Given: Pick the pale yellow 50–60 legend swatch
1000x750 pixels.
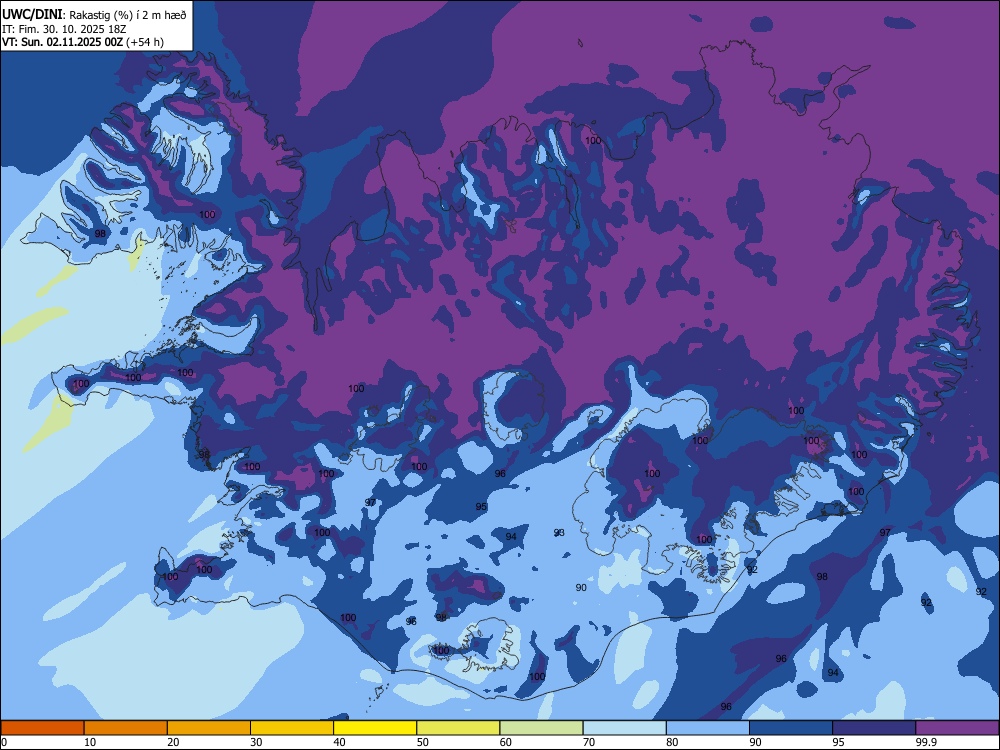Looking at the screenshot, I should pos(458,728).
